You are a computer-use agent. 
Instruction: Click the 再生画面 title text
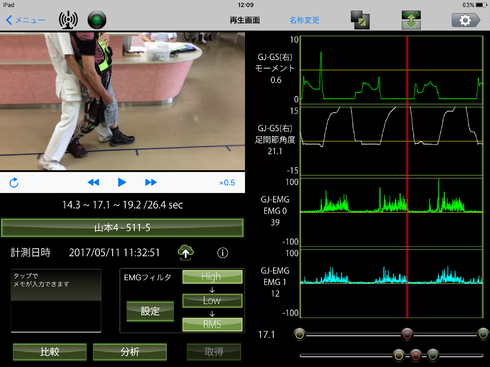click(245, 20)
